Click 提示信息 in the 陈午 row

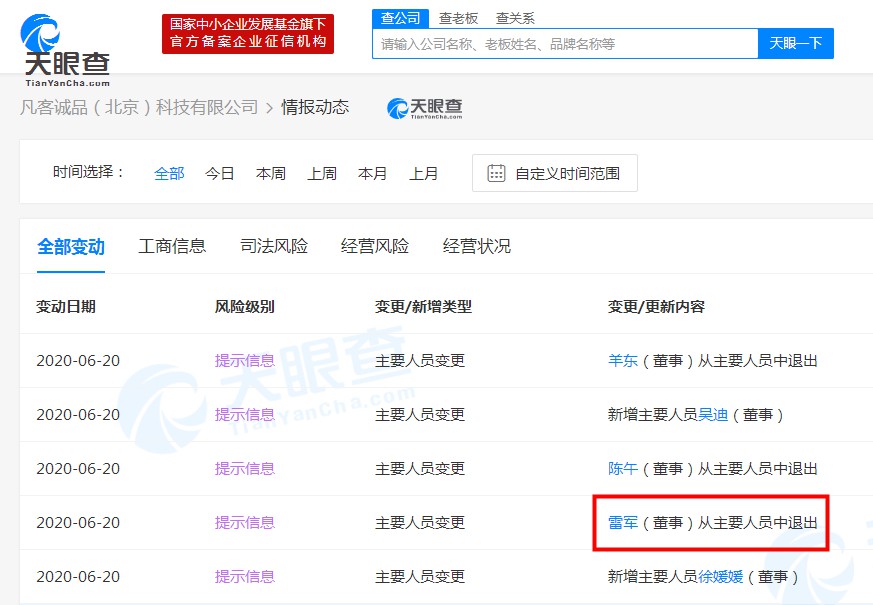244,469
